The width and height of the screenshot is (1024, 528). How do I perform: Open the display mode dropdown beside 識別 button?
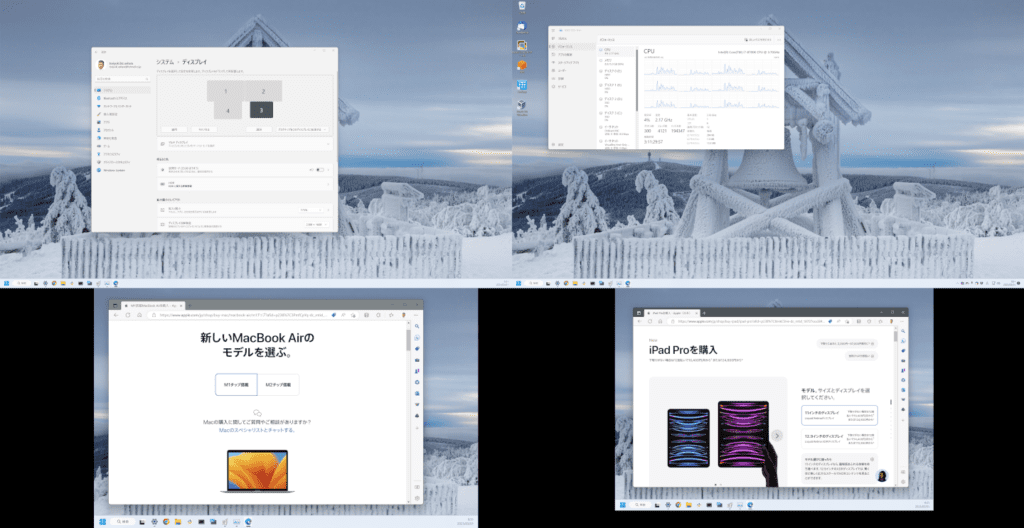302,129
